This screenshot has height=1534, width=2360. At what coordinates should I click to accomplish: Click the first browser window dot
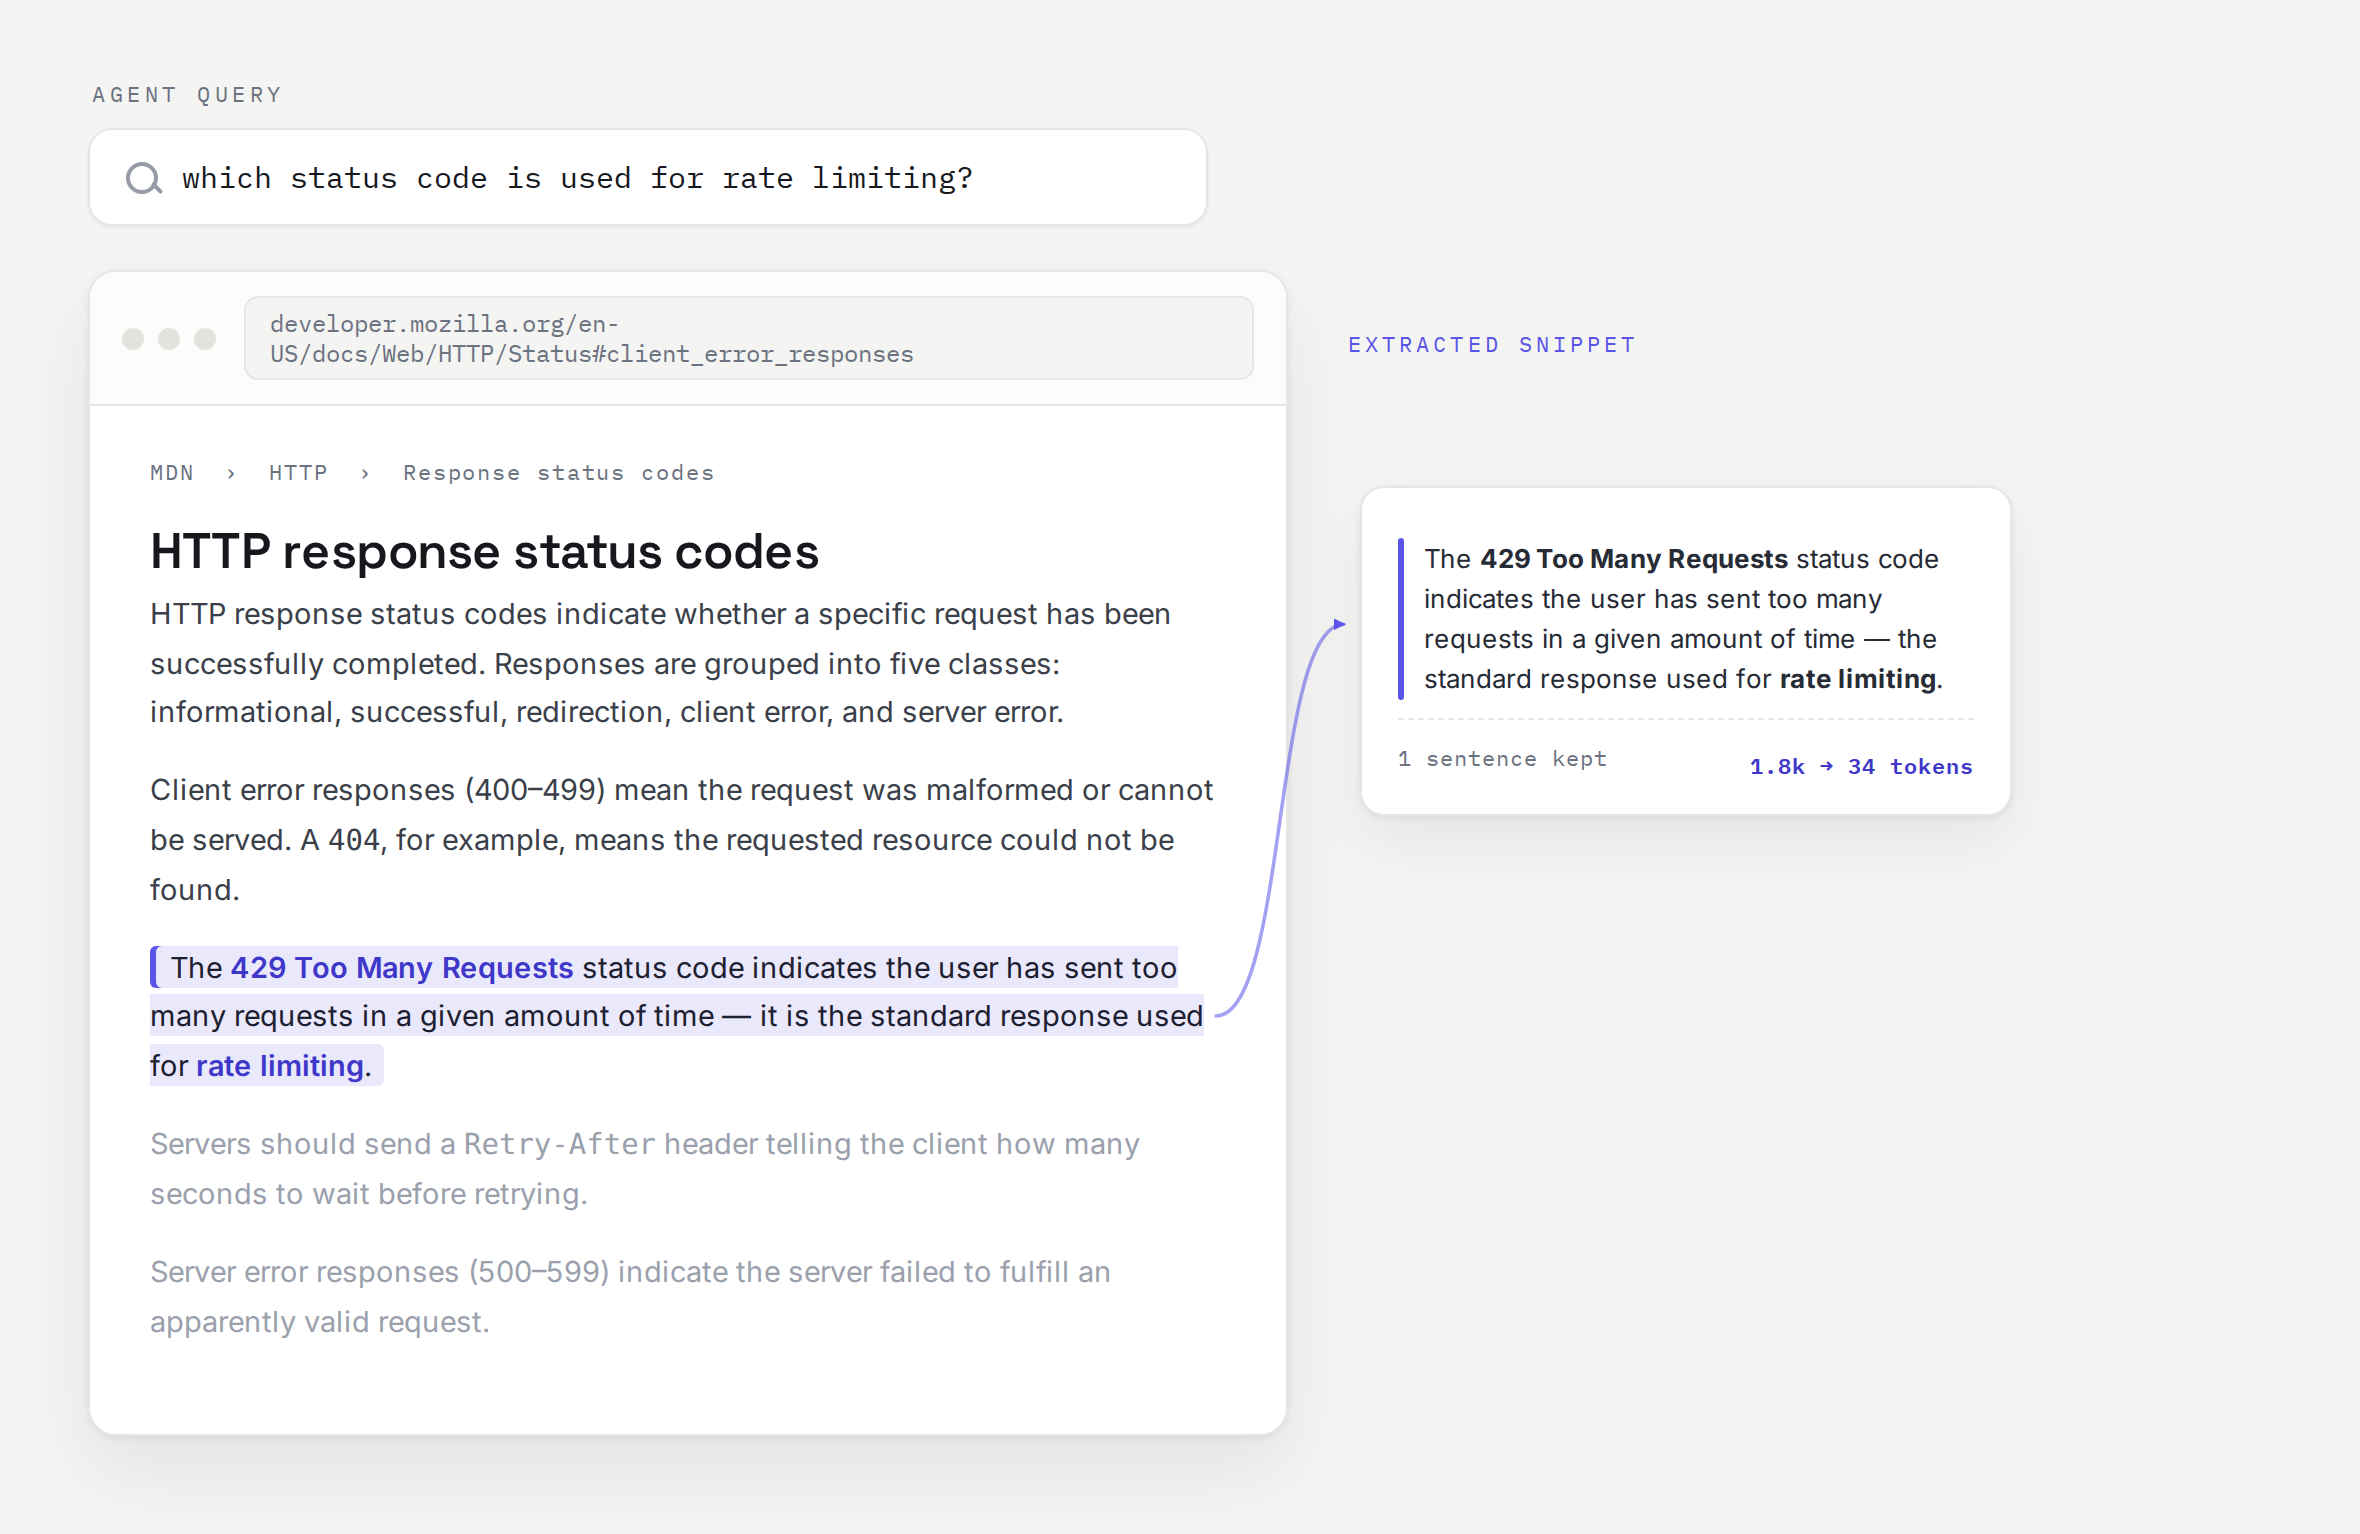tap(133, 339)
